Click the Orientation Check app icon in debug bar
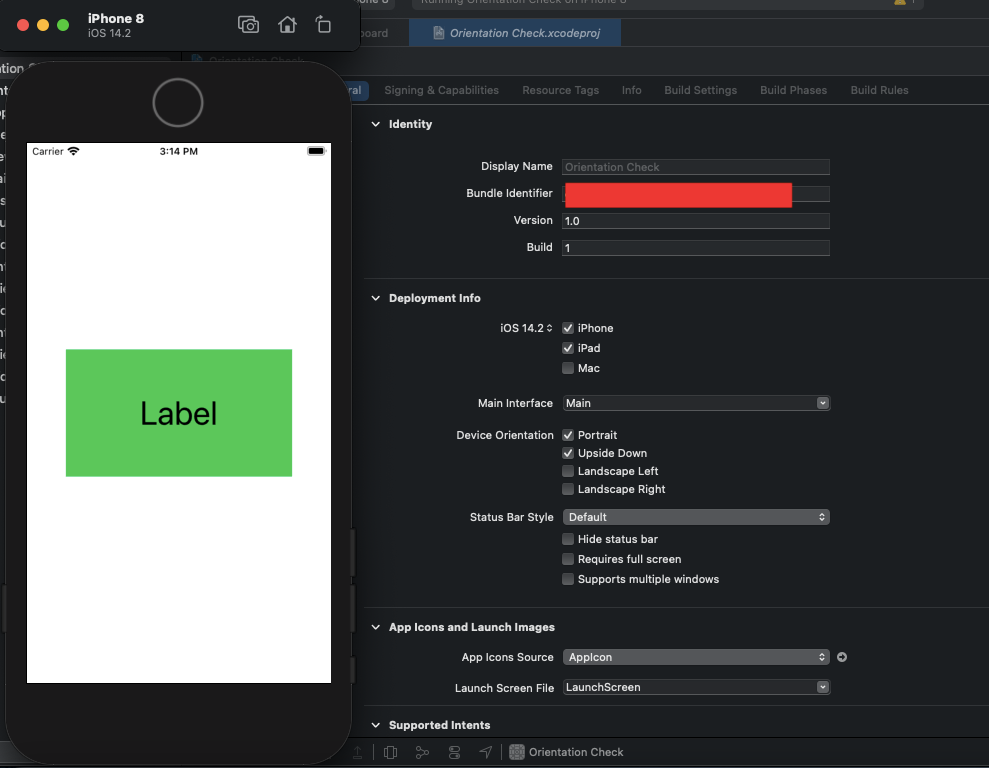 [516, 752]
